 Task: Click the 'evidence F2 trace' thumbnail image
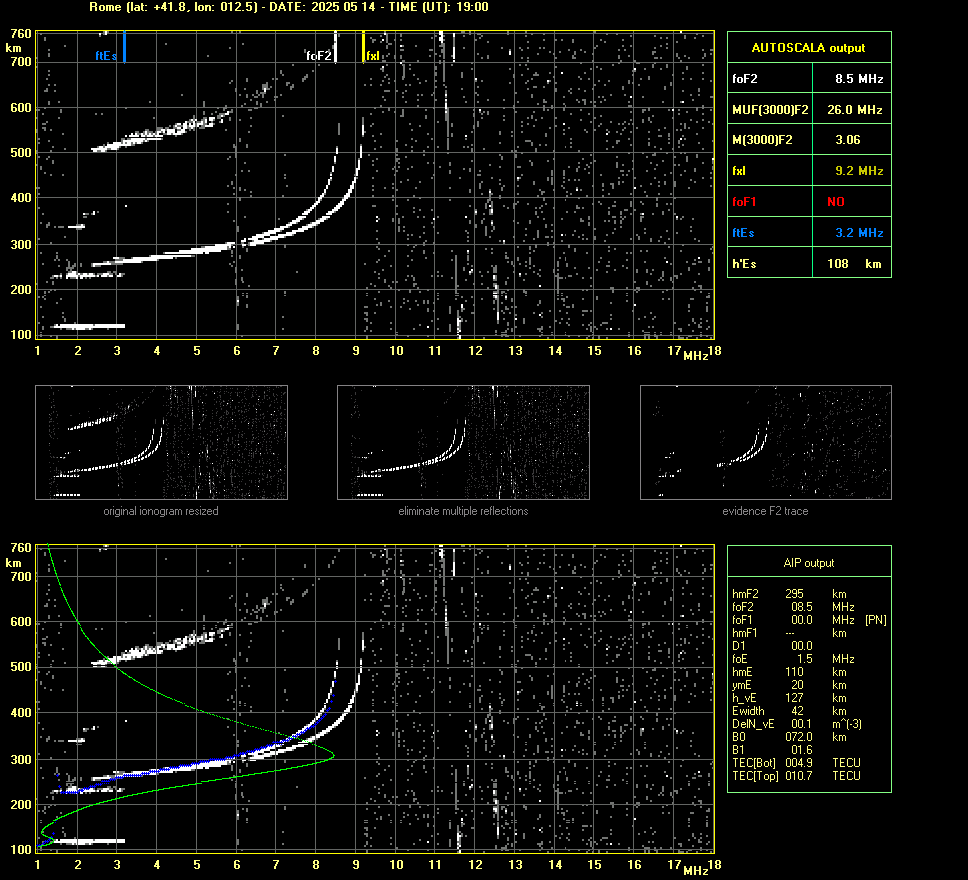[766, 442]
